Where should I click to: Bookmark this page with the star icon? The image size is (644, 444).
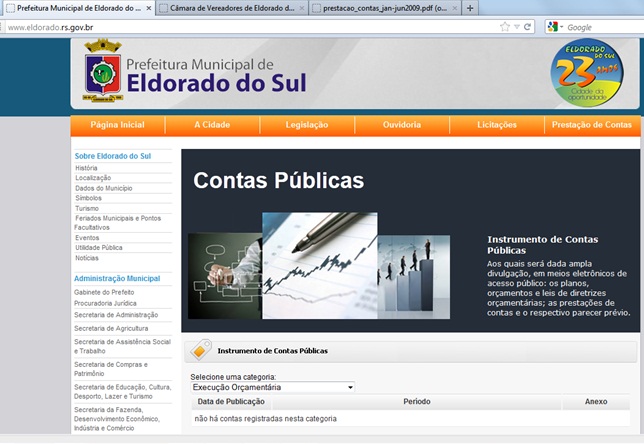[x=505, y=27]
